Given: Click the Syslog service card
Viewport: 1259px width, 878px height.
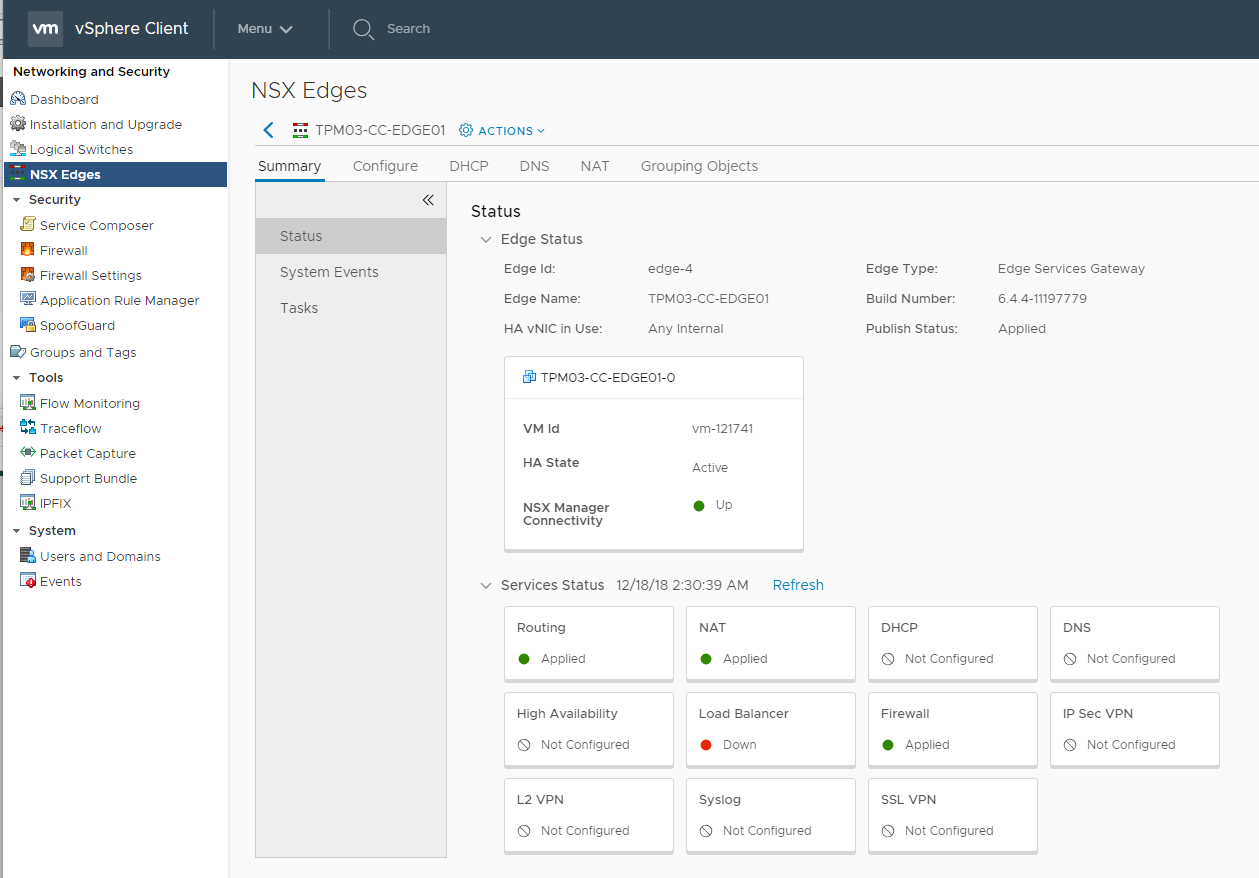Looking at the screenshot, I should point(770,815).
